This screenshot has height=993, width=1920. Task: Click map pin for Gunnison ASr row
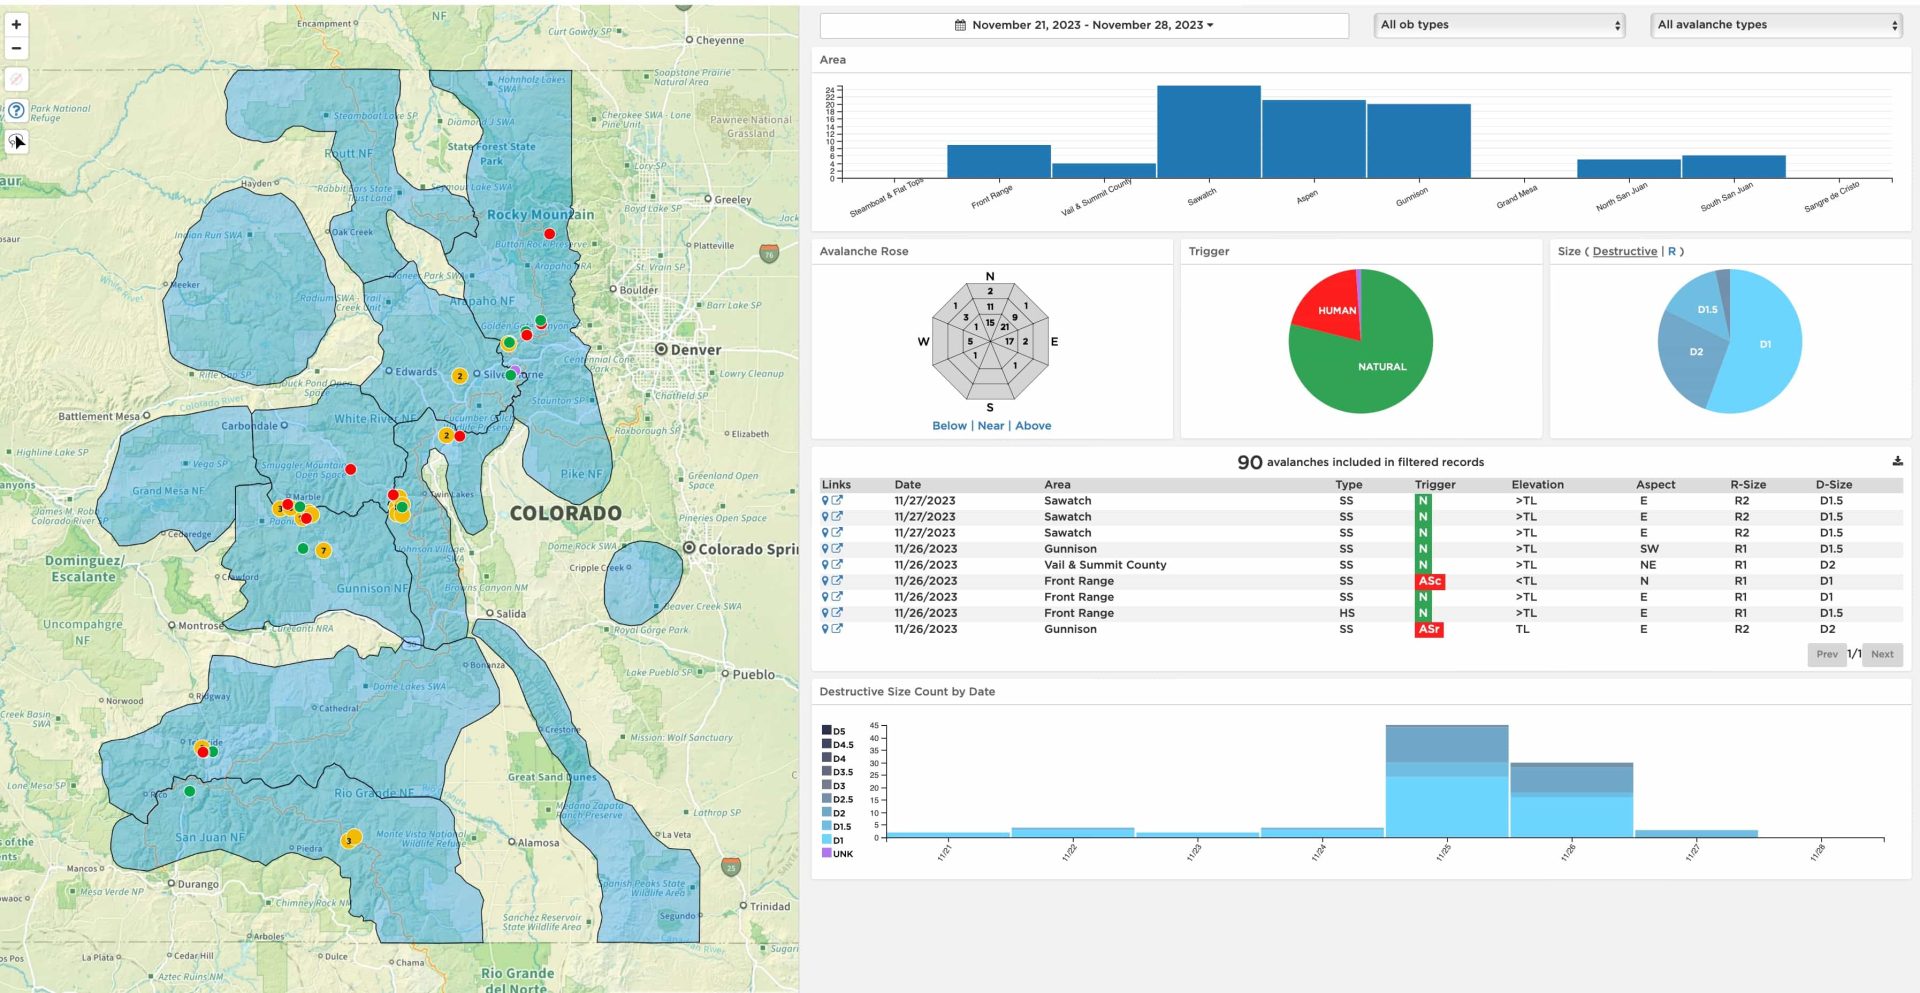click(825, 629)
